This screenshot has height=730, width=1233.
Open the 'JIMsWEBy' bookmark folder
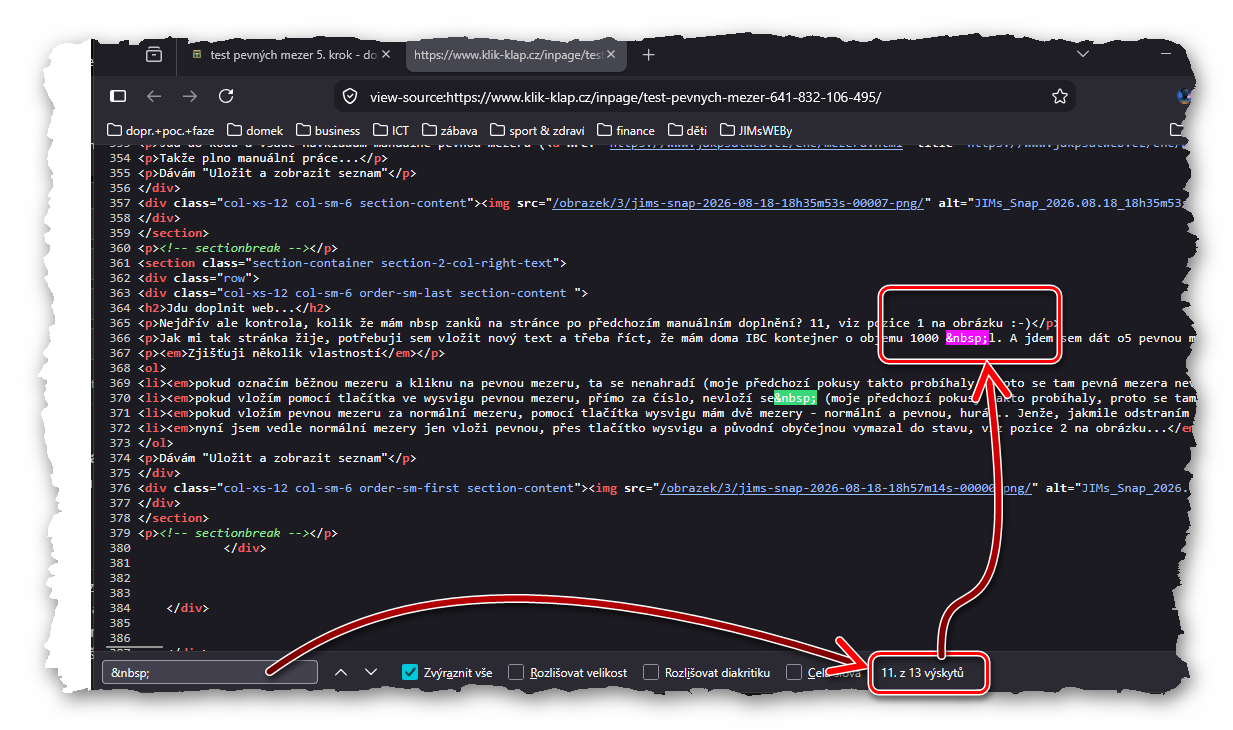(755, 131)
